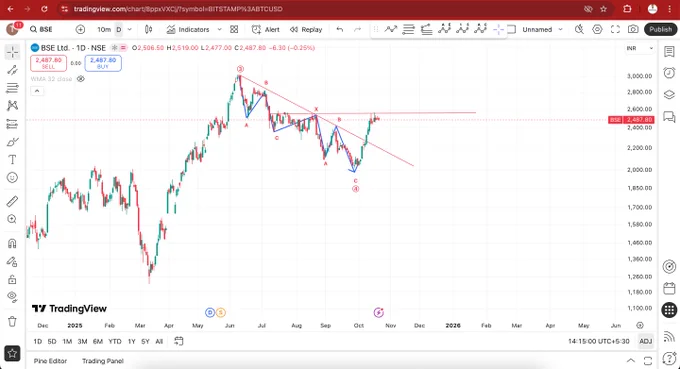680x369 pixels.
Task: Open the Pine Editor tab
Action: click(x=50, y=361)
